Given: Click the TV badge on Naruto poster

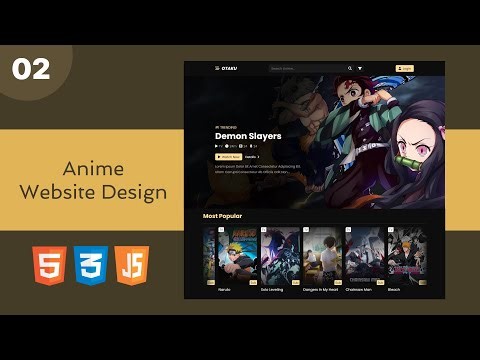Looking at the screenshot, I should (x=221, y=230).
